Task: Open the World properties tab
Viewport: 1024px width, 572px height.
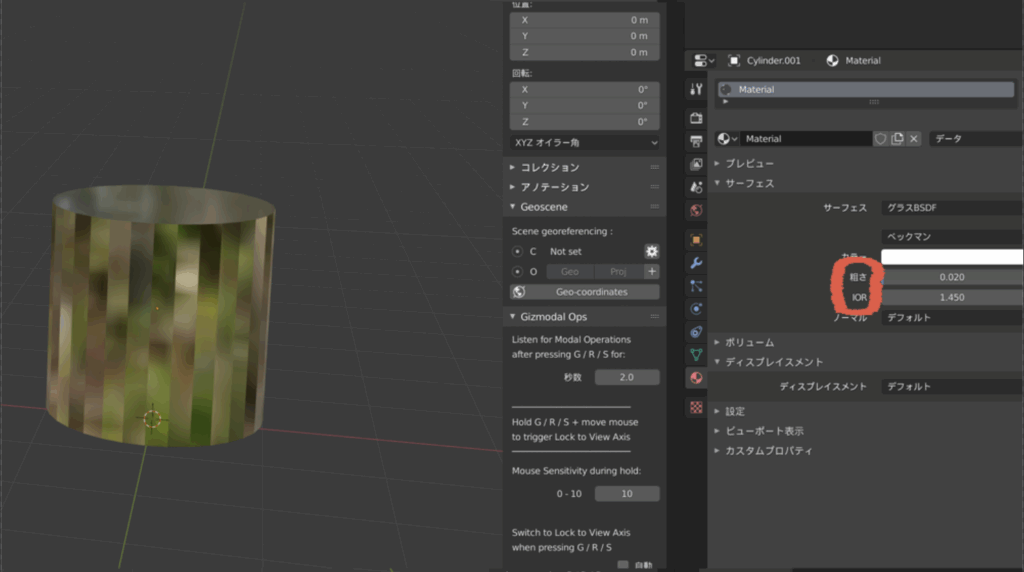Action: point(697,210)
